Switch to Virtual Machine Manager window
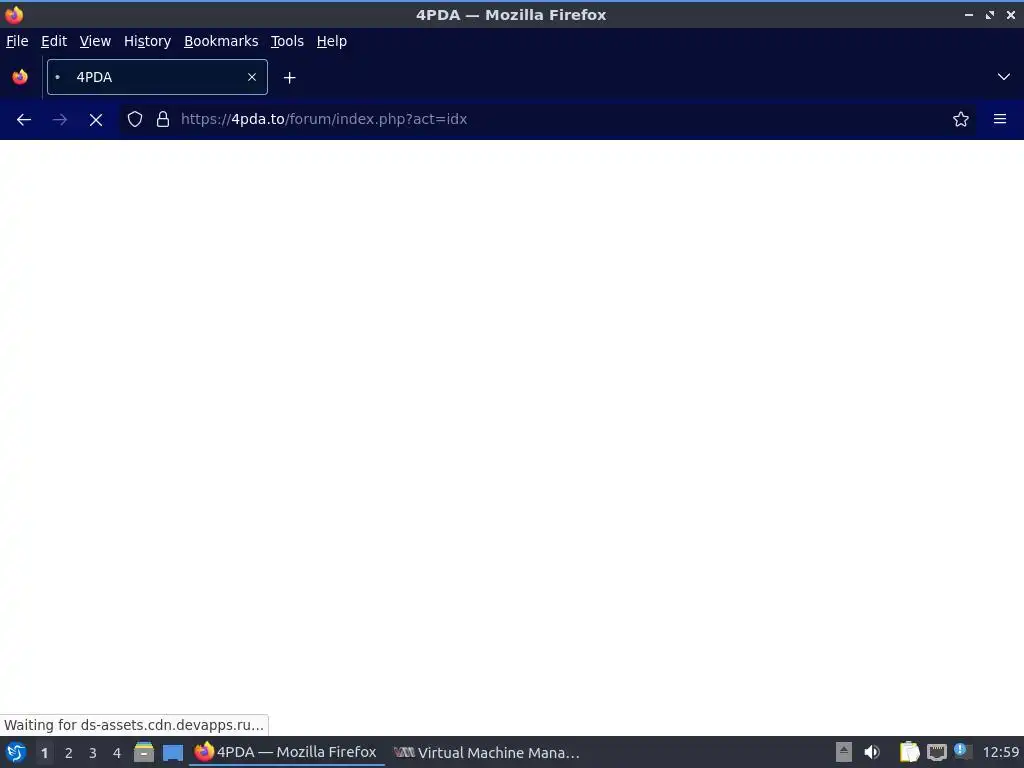 [487, 752]
